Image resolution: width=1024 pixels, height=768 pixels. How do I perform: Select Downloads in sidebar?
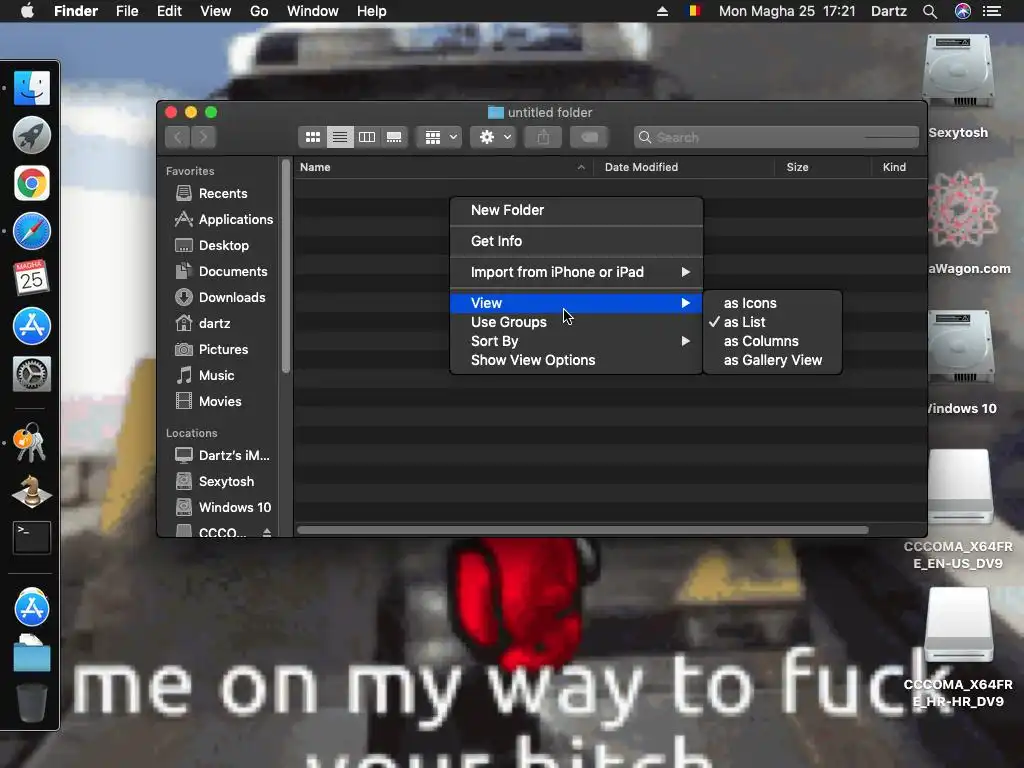coord(220,297)
